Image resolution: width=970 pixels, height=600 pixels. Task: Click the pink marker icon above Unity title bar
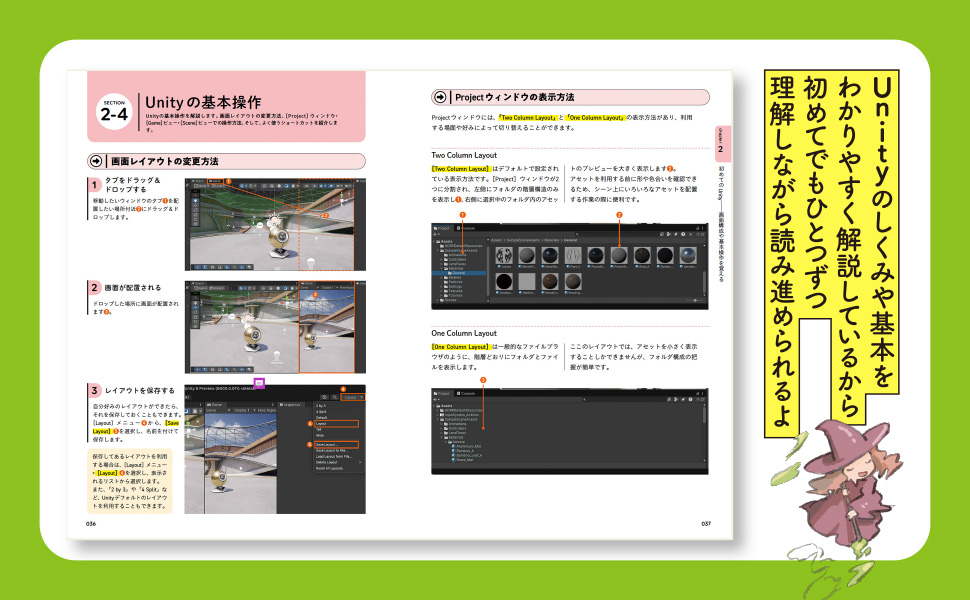pos(259,383)
